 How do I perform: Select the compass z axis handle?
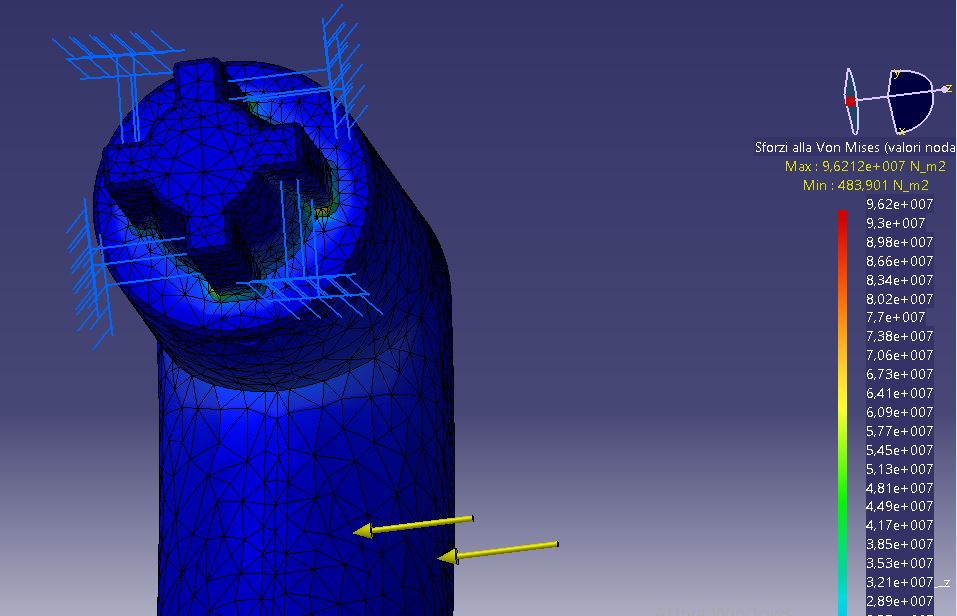945,89
